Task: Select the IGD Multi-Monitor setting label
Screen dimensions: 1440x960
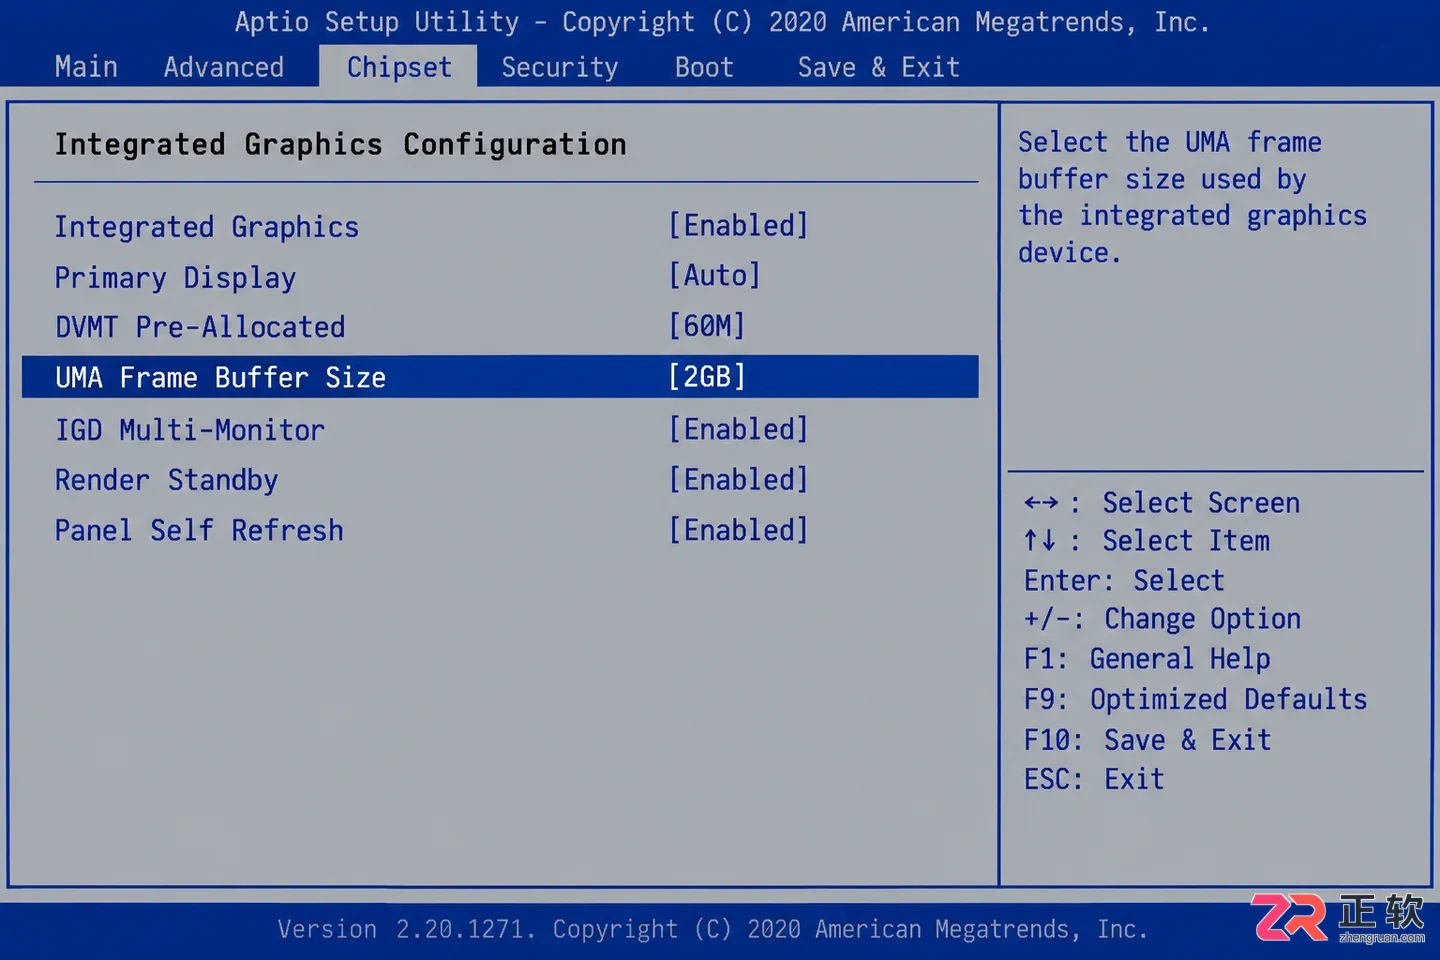Action: pyautogui.click(x=190, y=430)
